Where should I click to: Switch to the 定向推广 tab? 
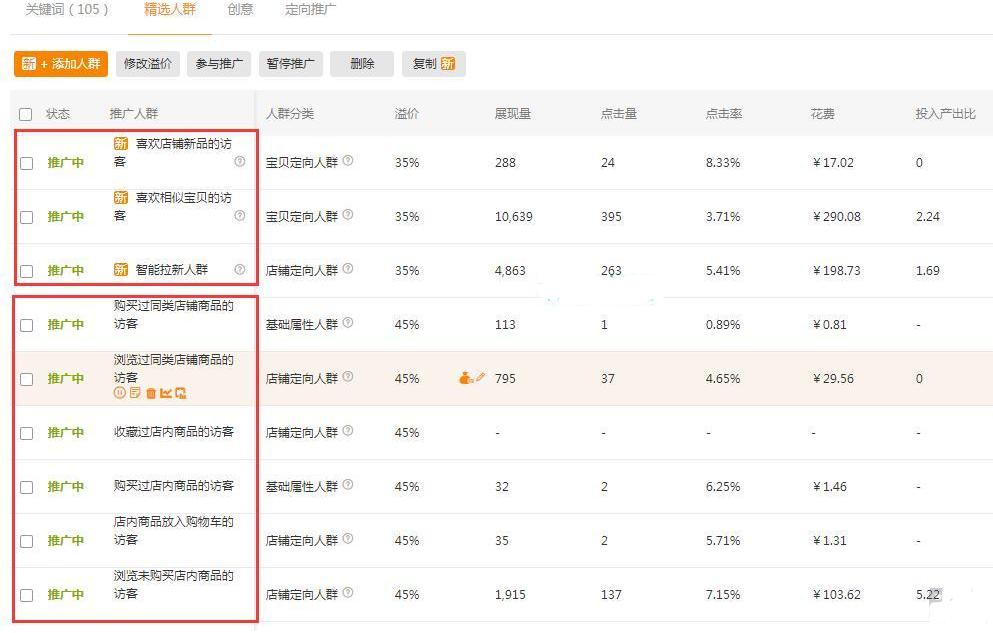coord(309,10)
